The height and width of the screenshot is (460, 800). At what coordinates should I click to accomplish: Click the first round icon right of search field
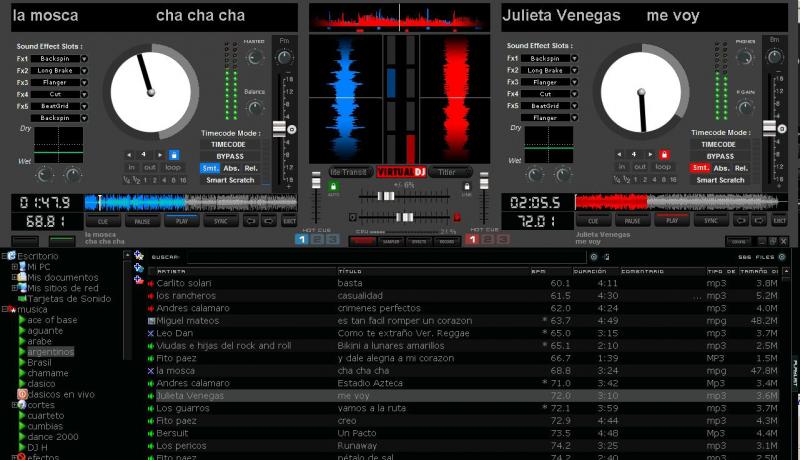(x=594, y=257)
